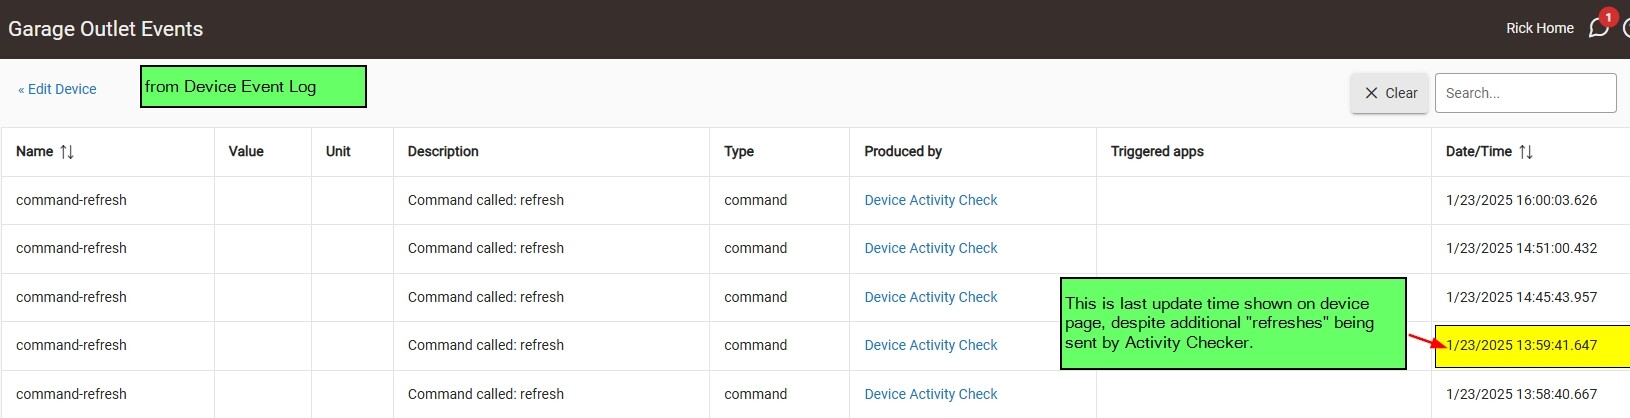1630x418 pixels.
Task: Sort by Name column arrows
Action: [x=67, y=152]
